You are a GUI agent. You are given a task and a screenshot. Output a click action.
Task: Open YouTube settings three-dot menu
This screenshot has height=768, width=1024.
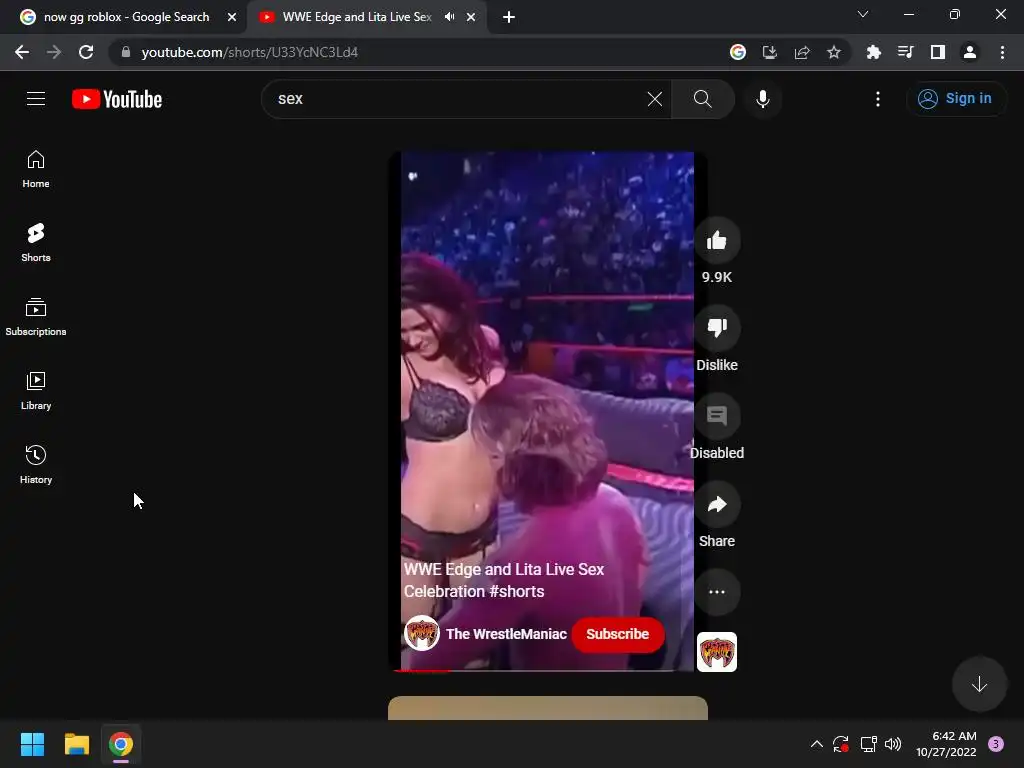click(878, 99)
